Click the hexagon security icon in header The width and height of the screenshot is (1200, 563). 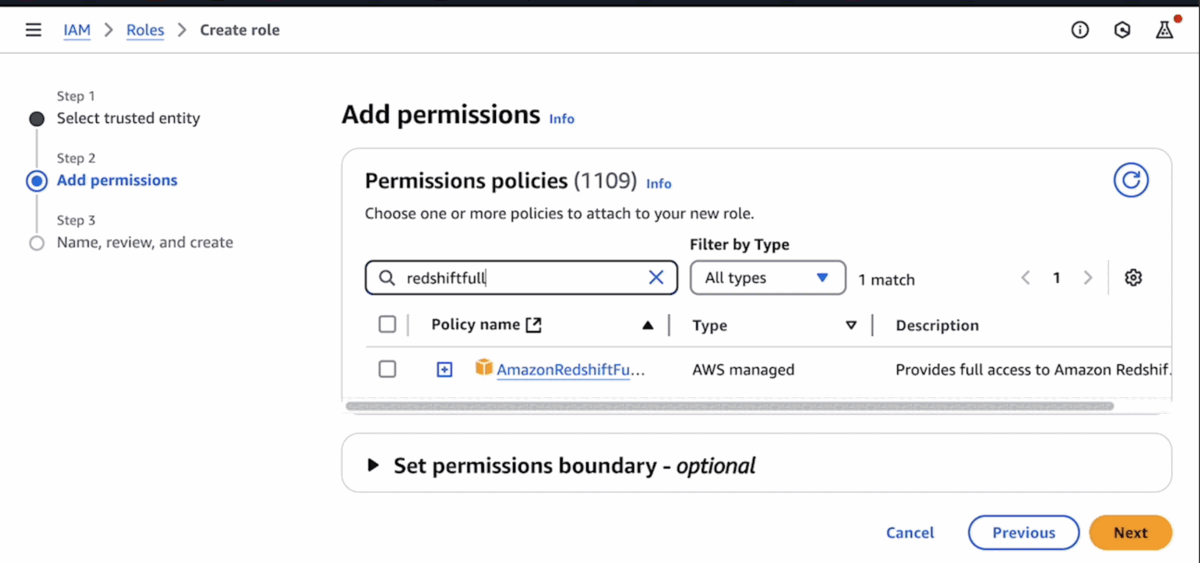click(1122, 30)
